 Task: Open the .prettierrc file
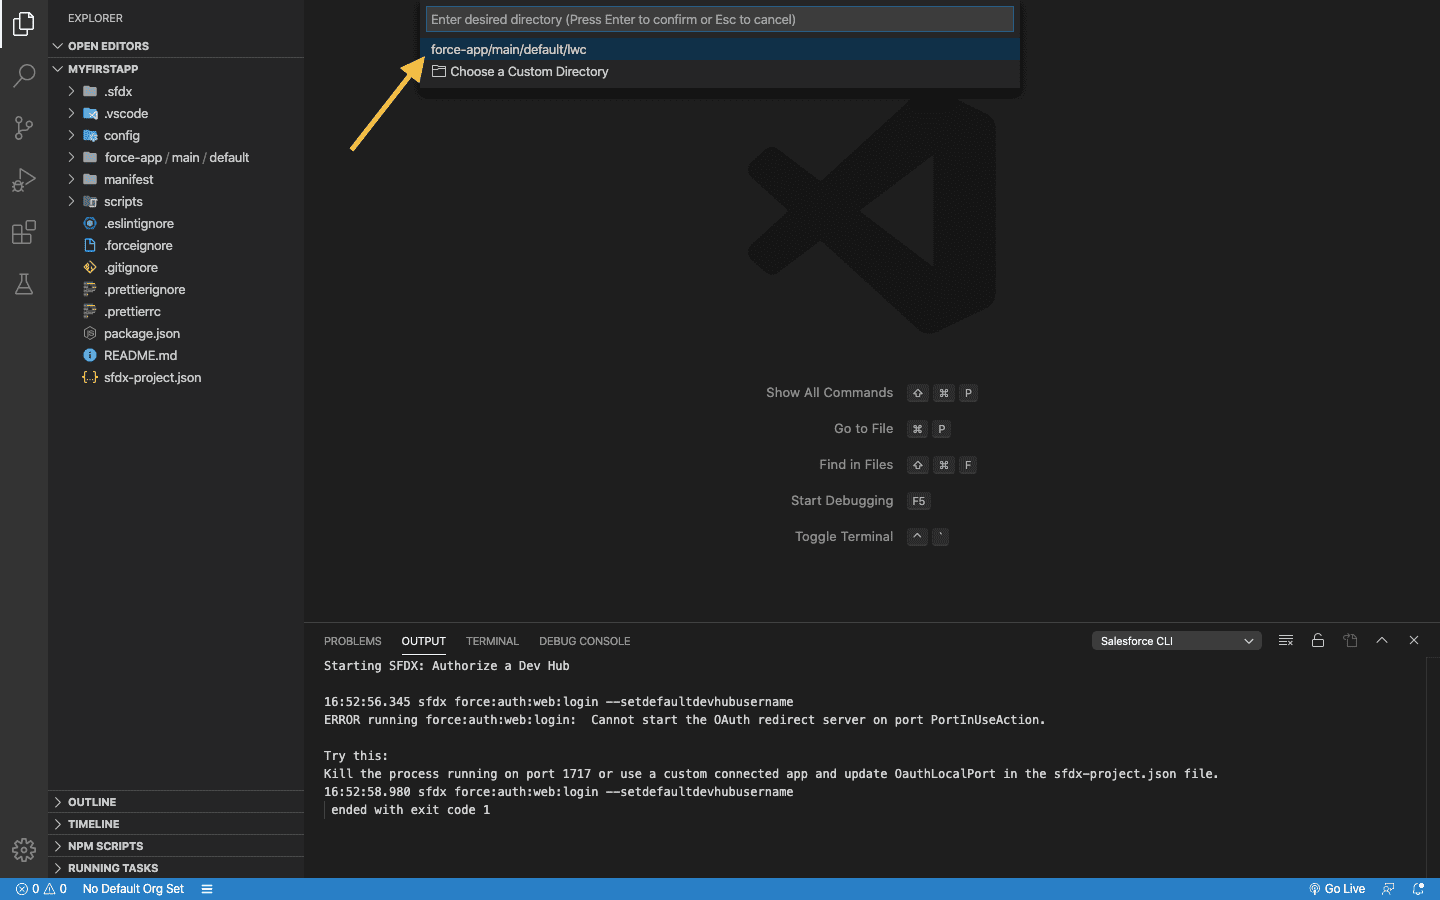click(x=176, y=311)
